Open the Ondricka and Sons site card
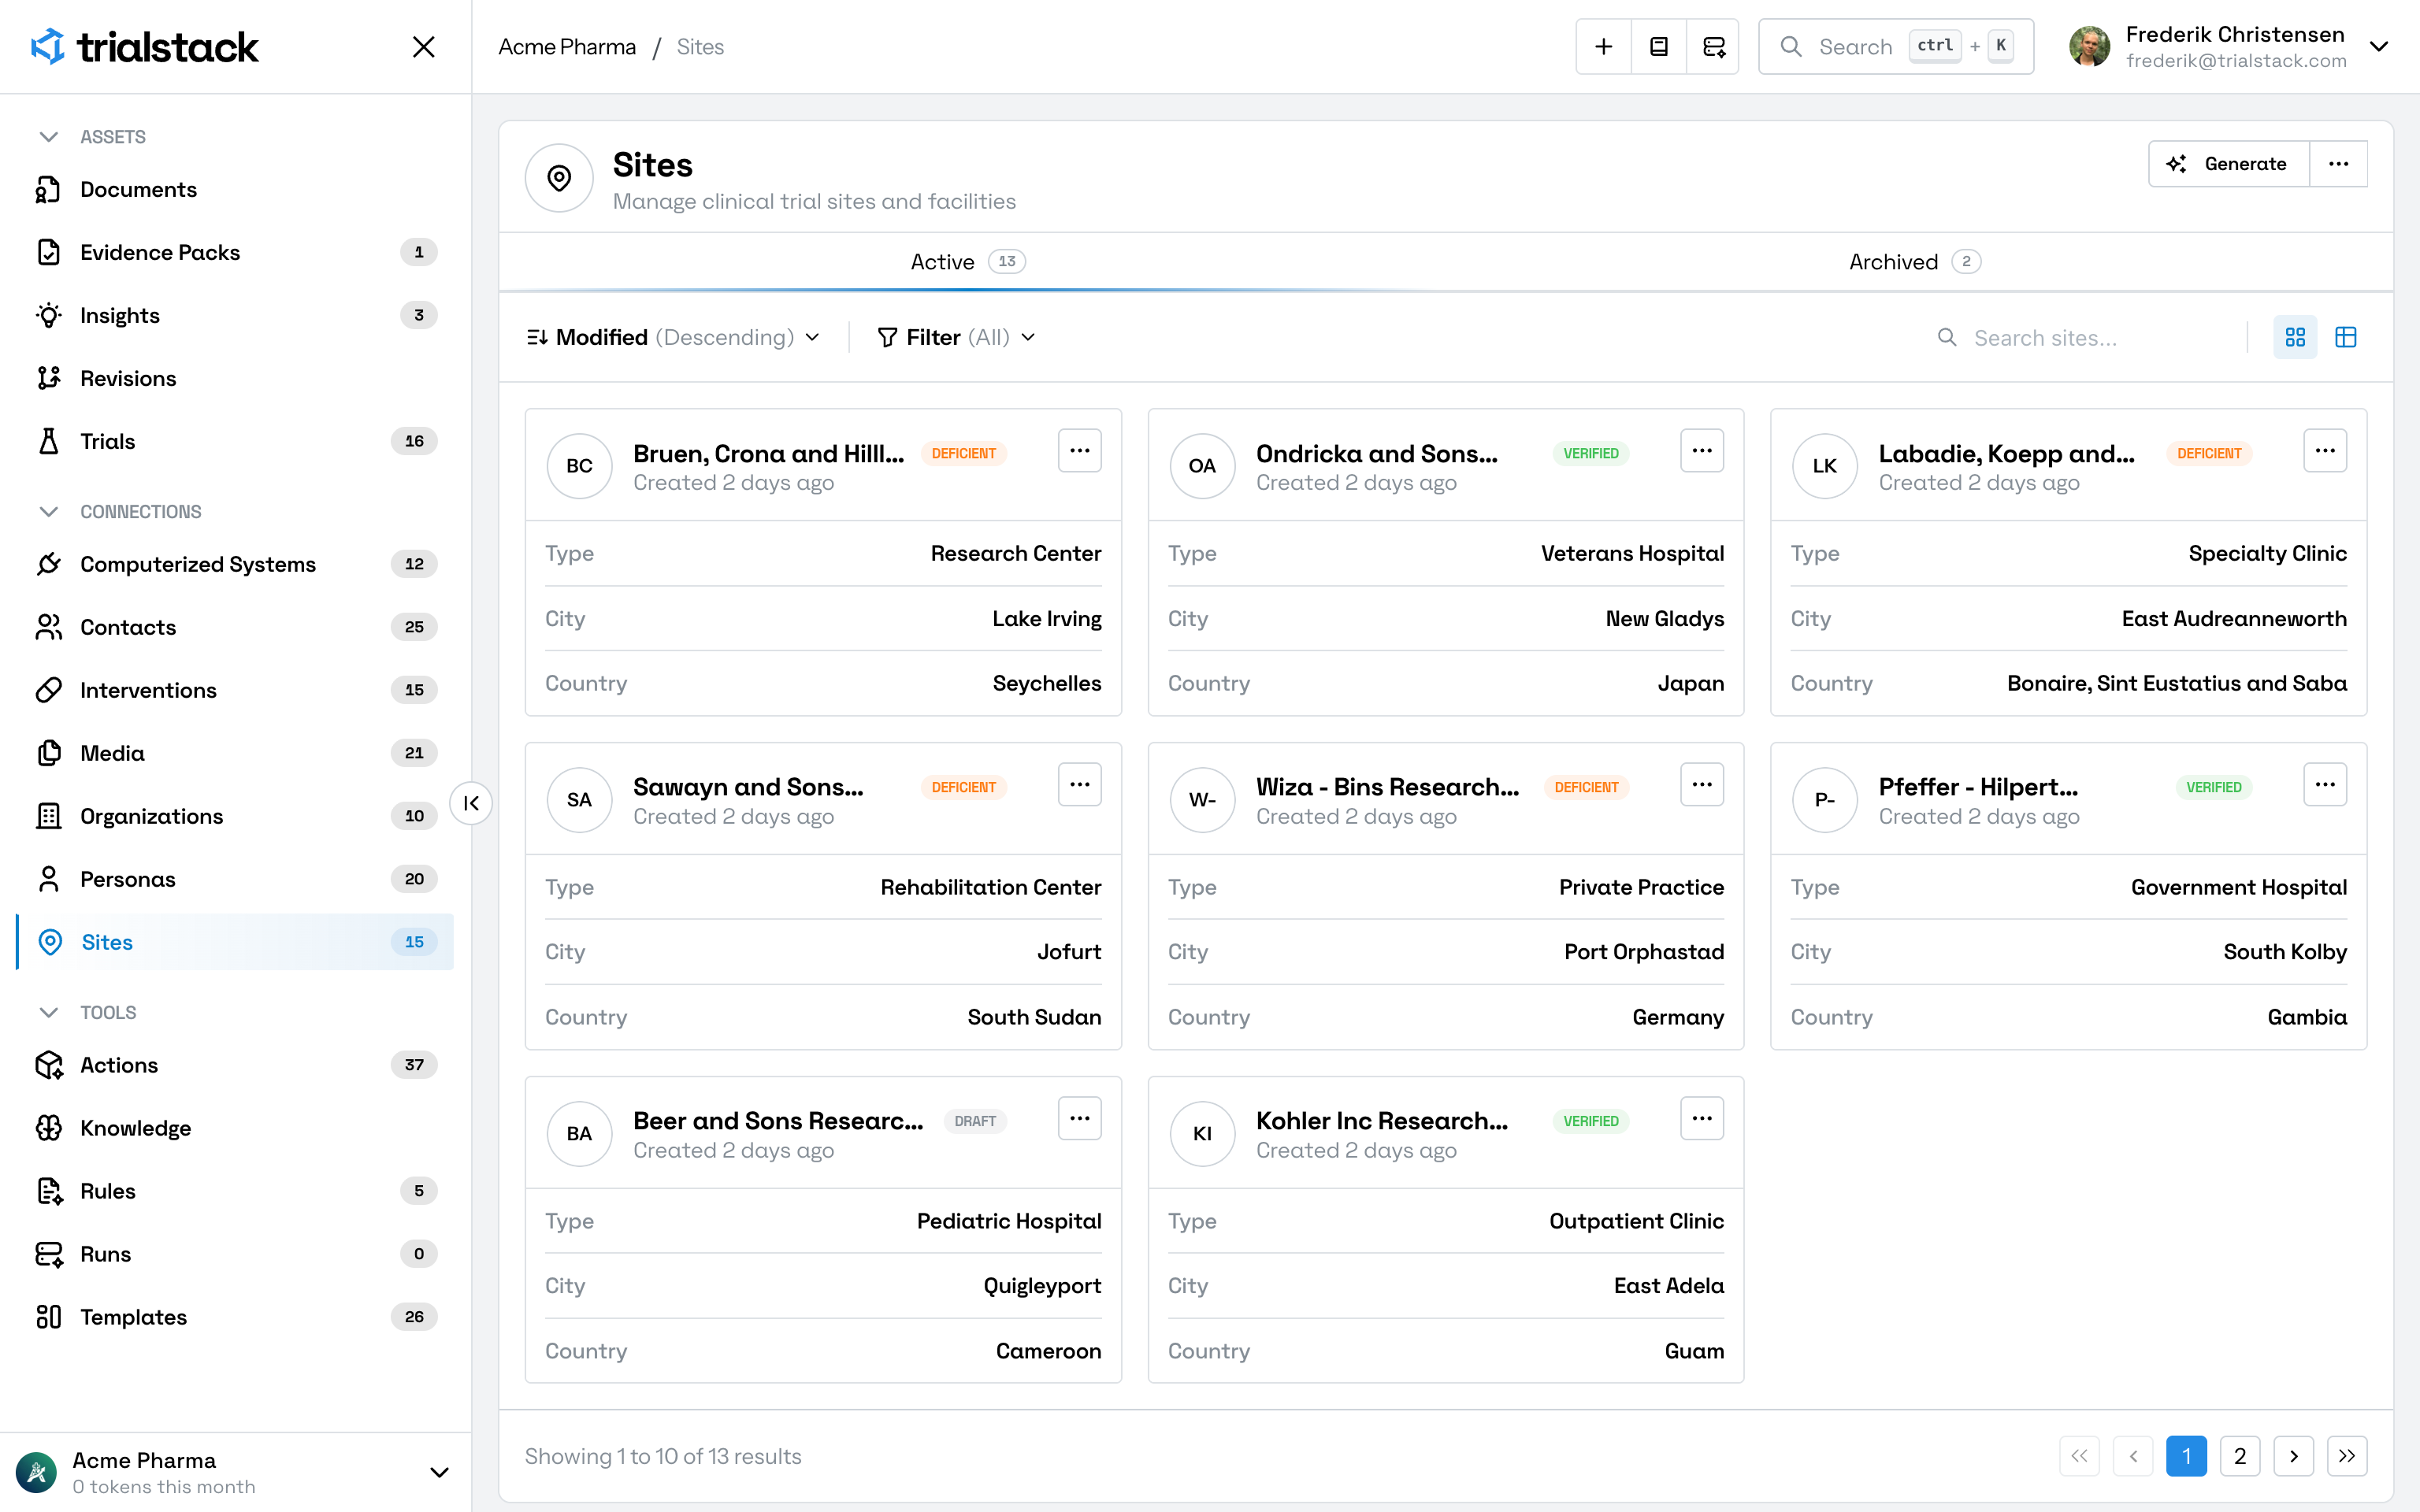This screenshot has height=1512, width=2420. point(1376,454)
